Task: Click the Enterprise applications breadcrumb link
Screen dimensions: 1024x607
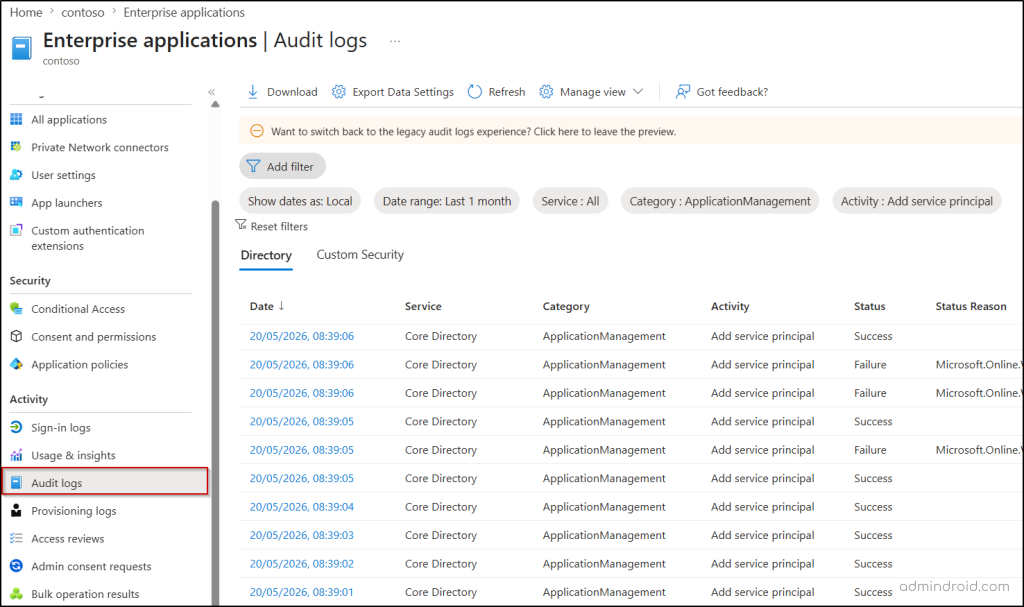Action: (184, 12)
